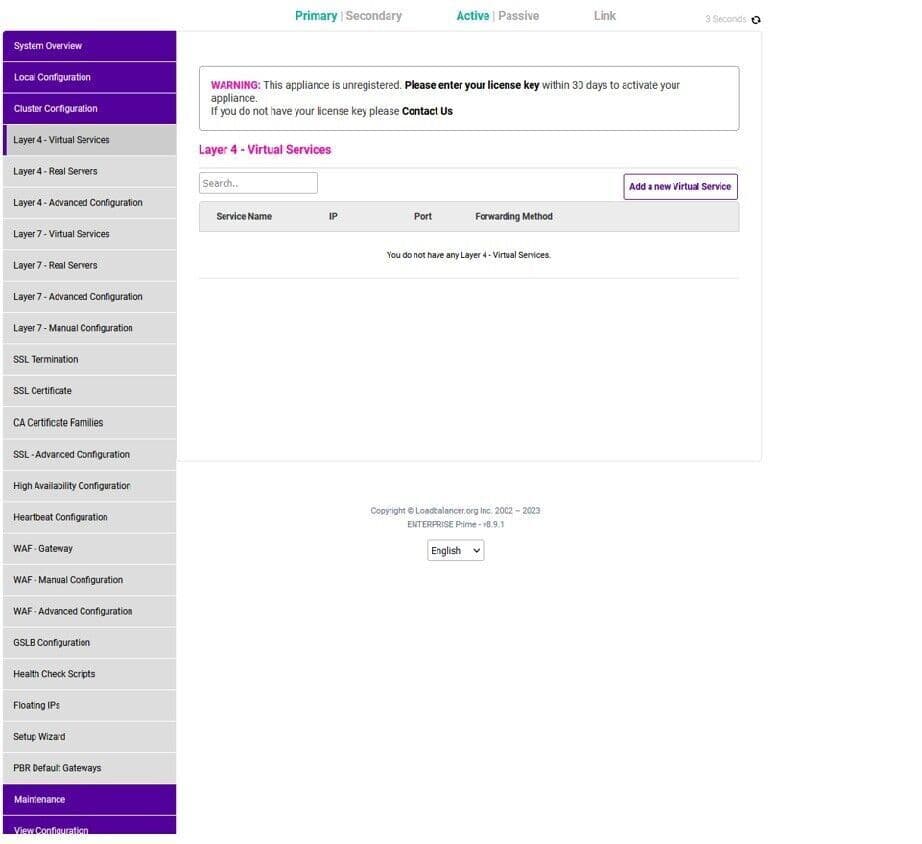Viewport: 922px width, 844px height.
Task: Select Layer 7 - Virtual Services menu item
Action: (89, 234)
